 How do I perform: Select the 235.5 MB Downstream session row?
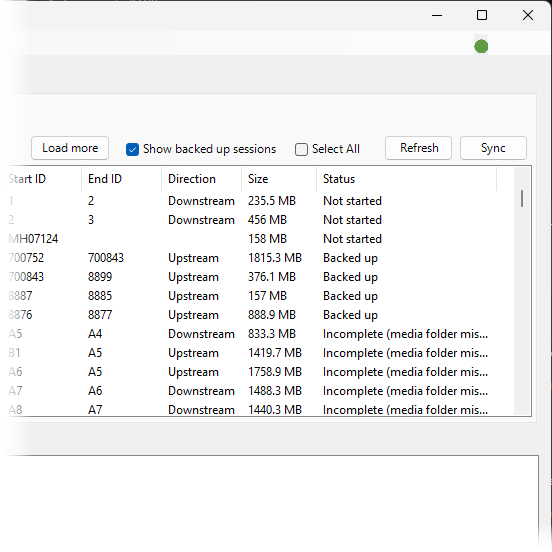click(x=259, y=201)
